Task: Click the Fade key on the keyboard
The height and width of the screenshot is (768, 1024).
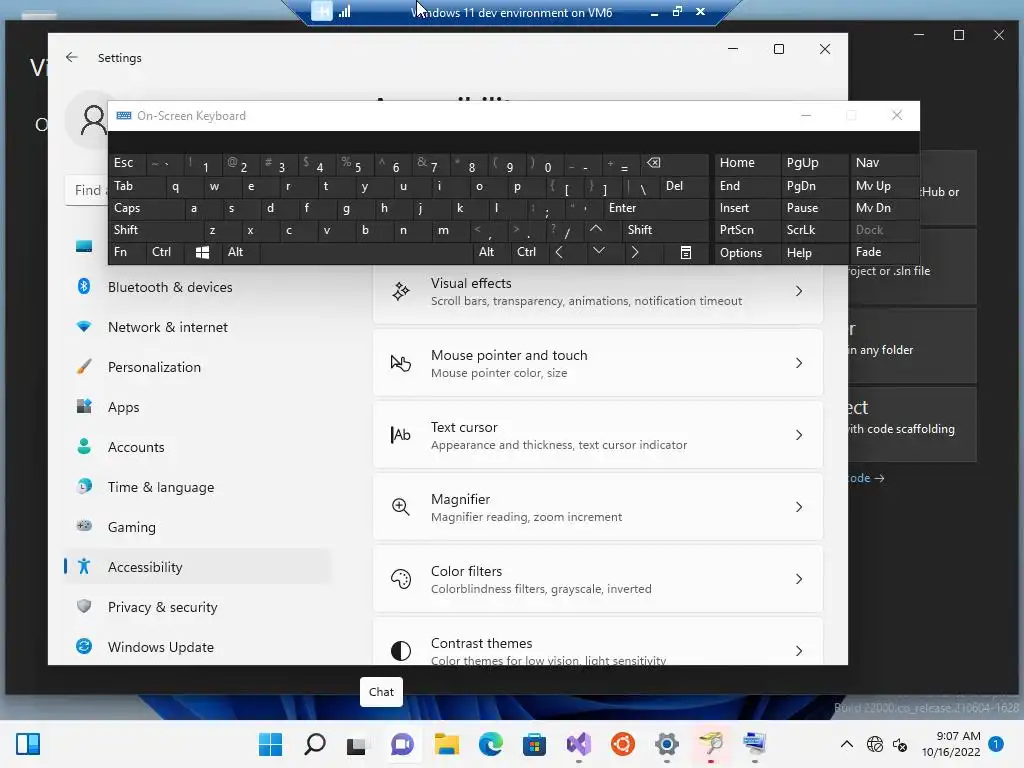Action: (883, 252)
